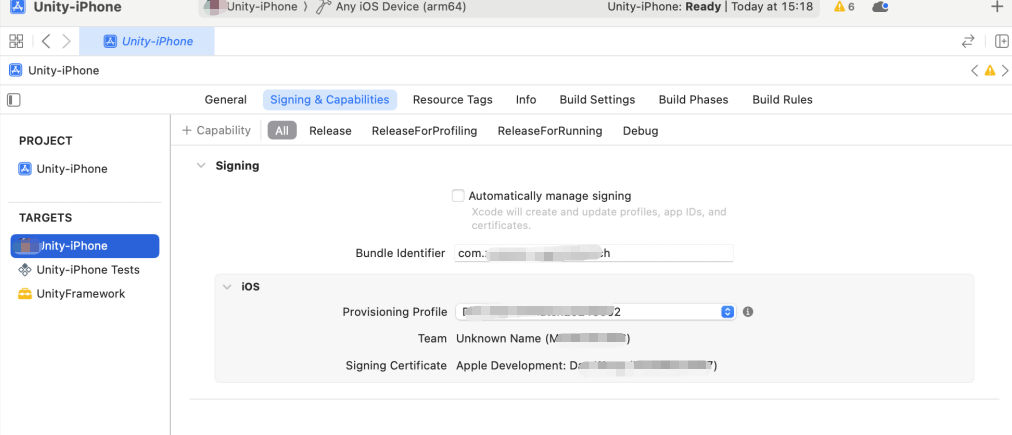
Task: Click the Signing Certificate Apple Development value
Action: click(587, 365)
